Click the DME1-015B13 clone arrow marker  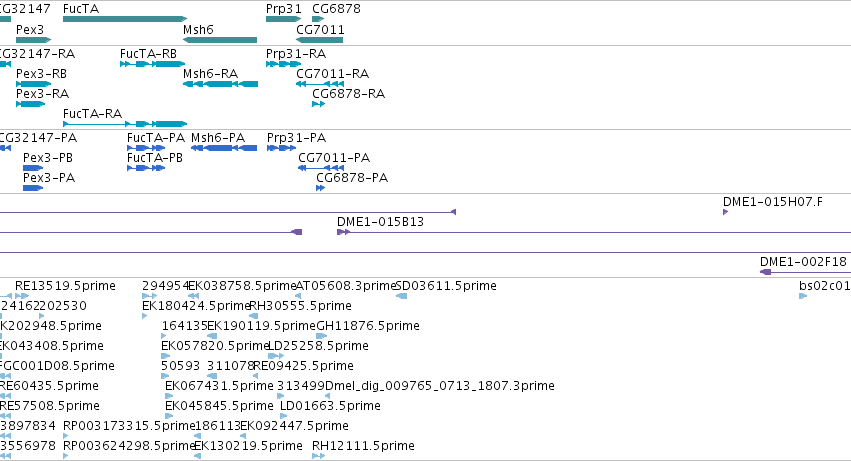pyautogui.click(x=343, y=232)
